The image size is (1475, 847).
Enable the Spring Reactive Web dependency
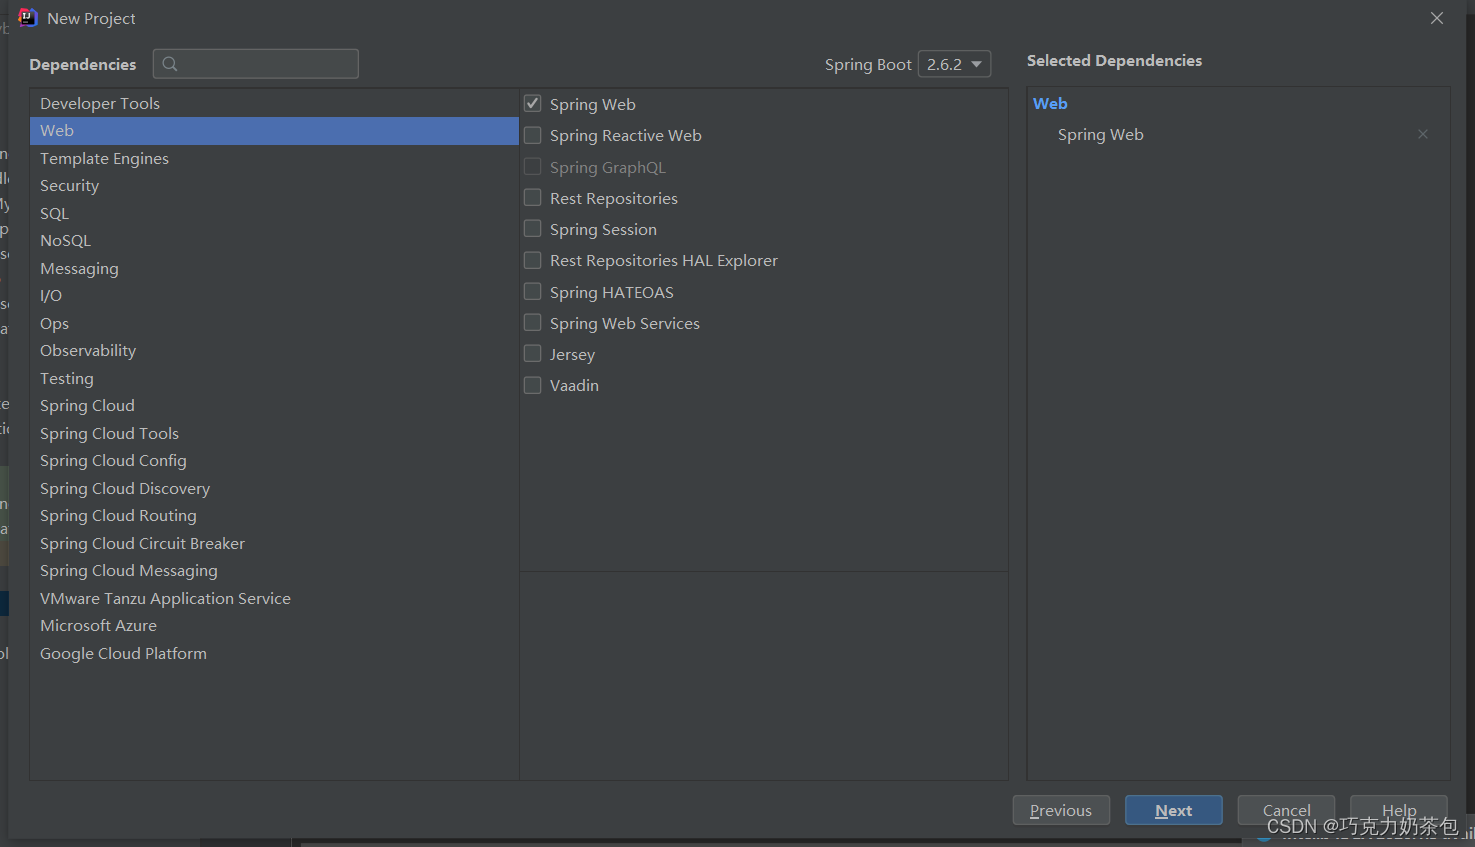[x=532, y=135]
